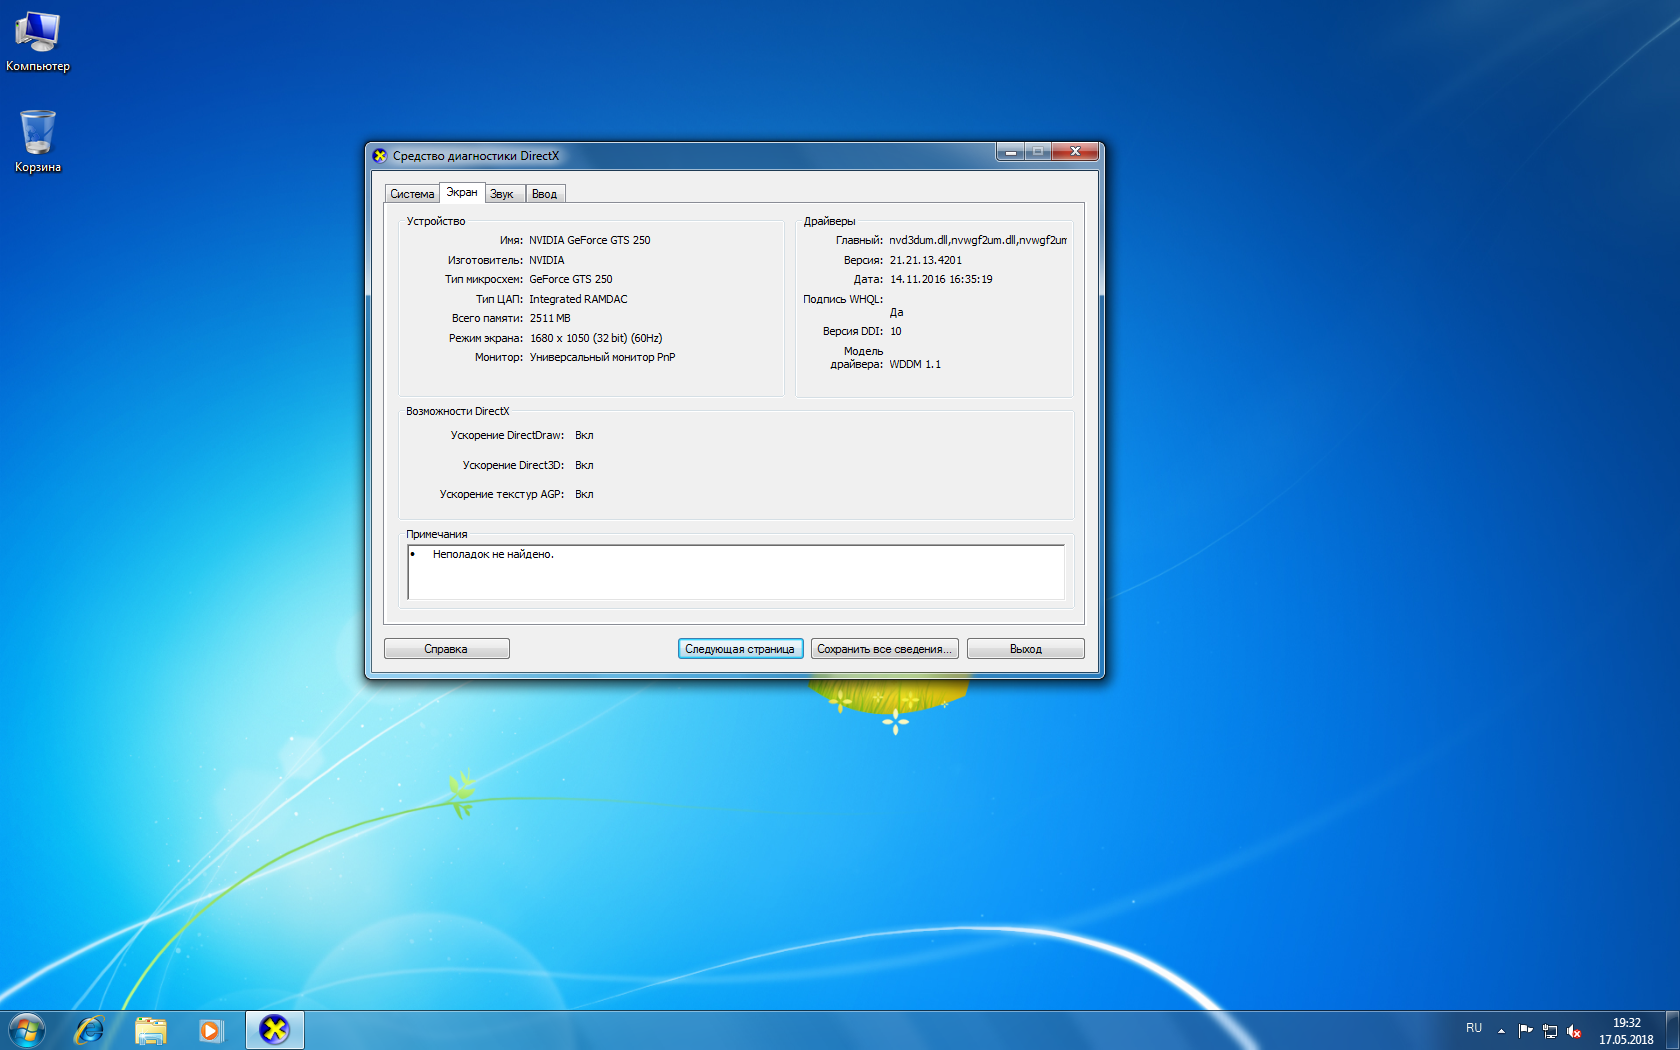Screen dimensions: 1680x1050
Task: Open the muted volume tray icon
Action: (1574, 1031)
